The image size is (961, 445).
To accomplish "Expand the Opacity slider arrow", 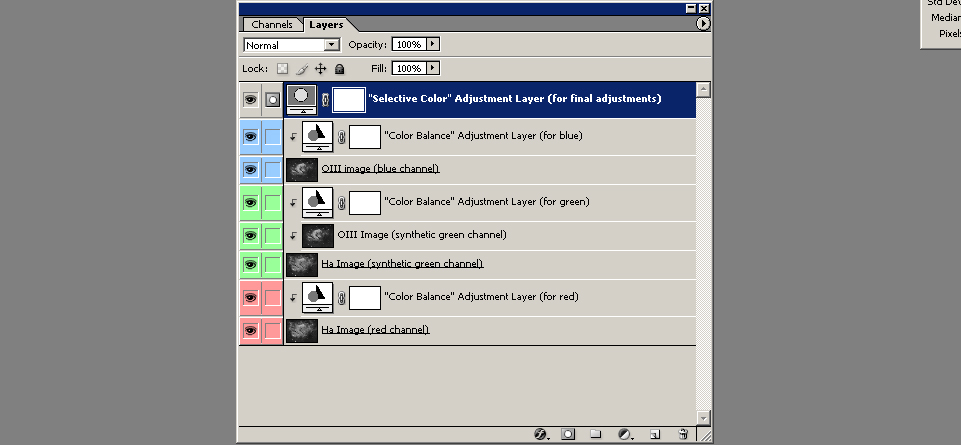I will (432, 45).
